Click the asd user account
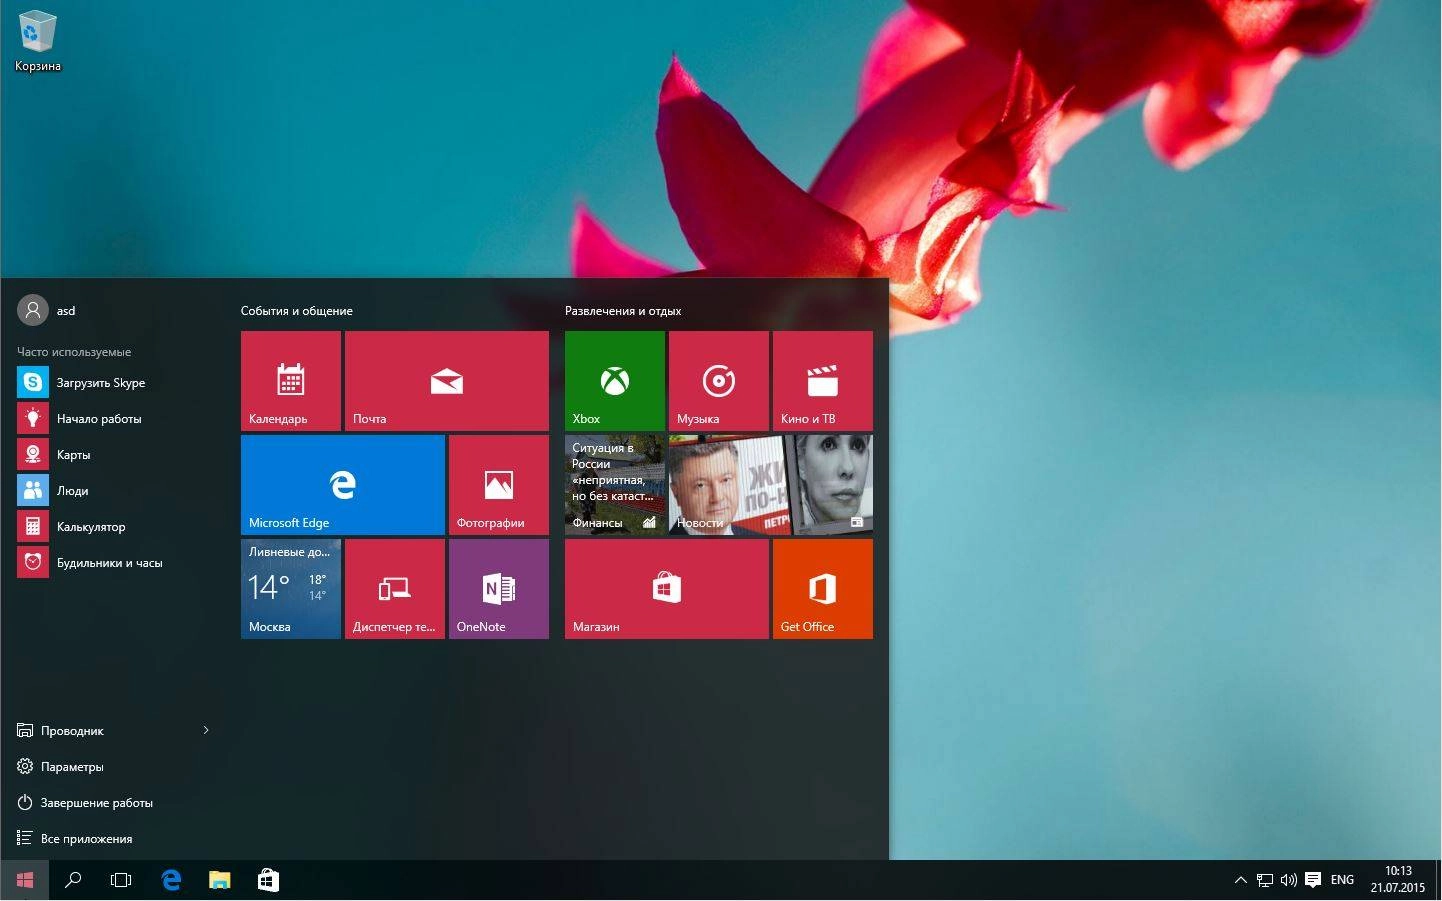The height and width of the screenshot is (901, 1442). click(x=47, y=310)
